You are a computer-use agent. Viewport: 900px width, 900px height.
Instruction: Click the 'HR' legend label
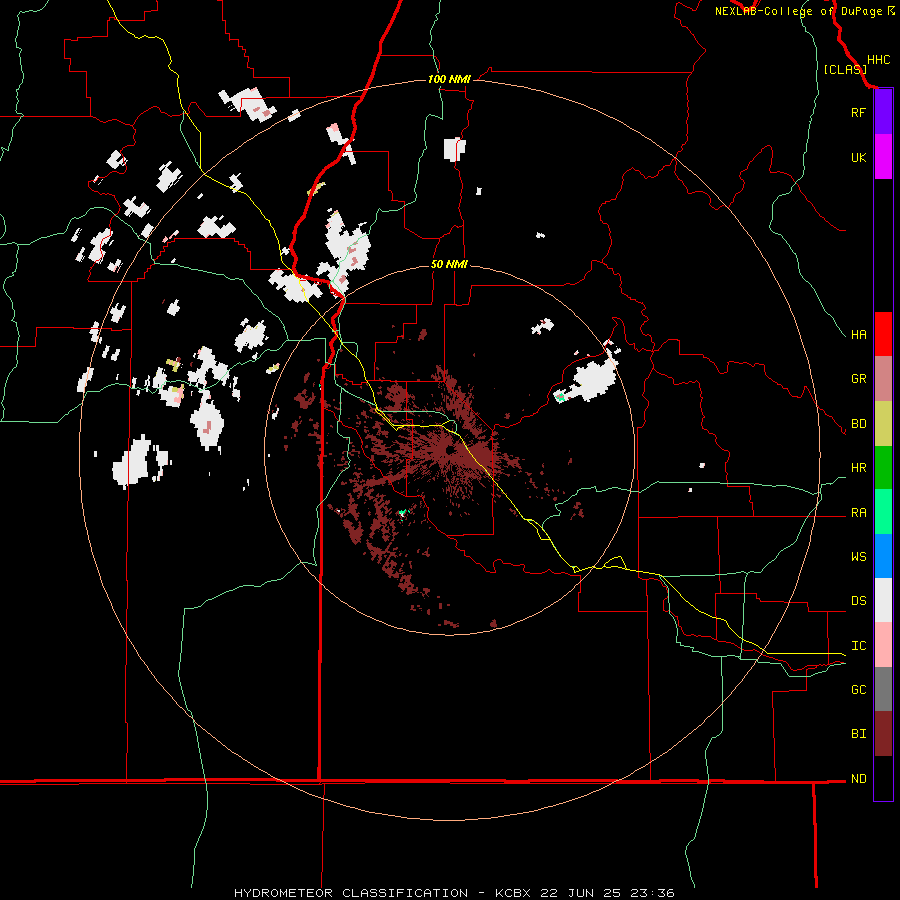858,468
